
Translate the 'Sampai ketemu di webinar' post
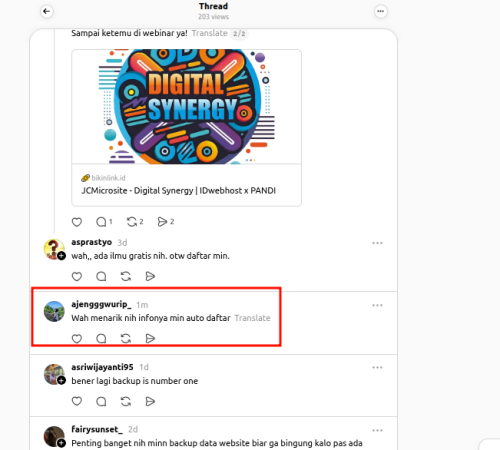(x=210, y=33)
